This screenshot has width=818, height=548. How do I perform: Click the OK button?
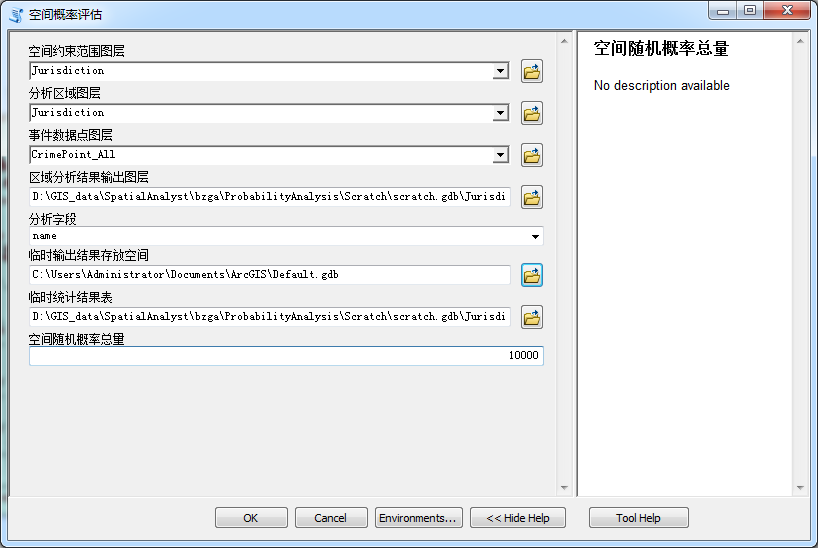coord(251,518)
